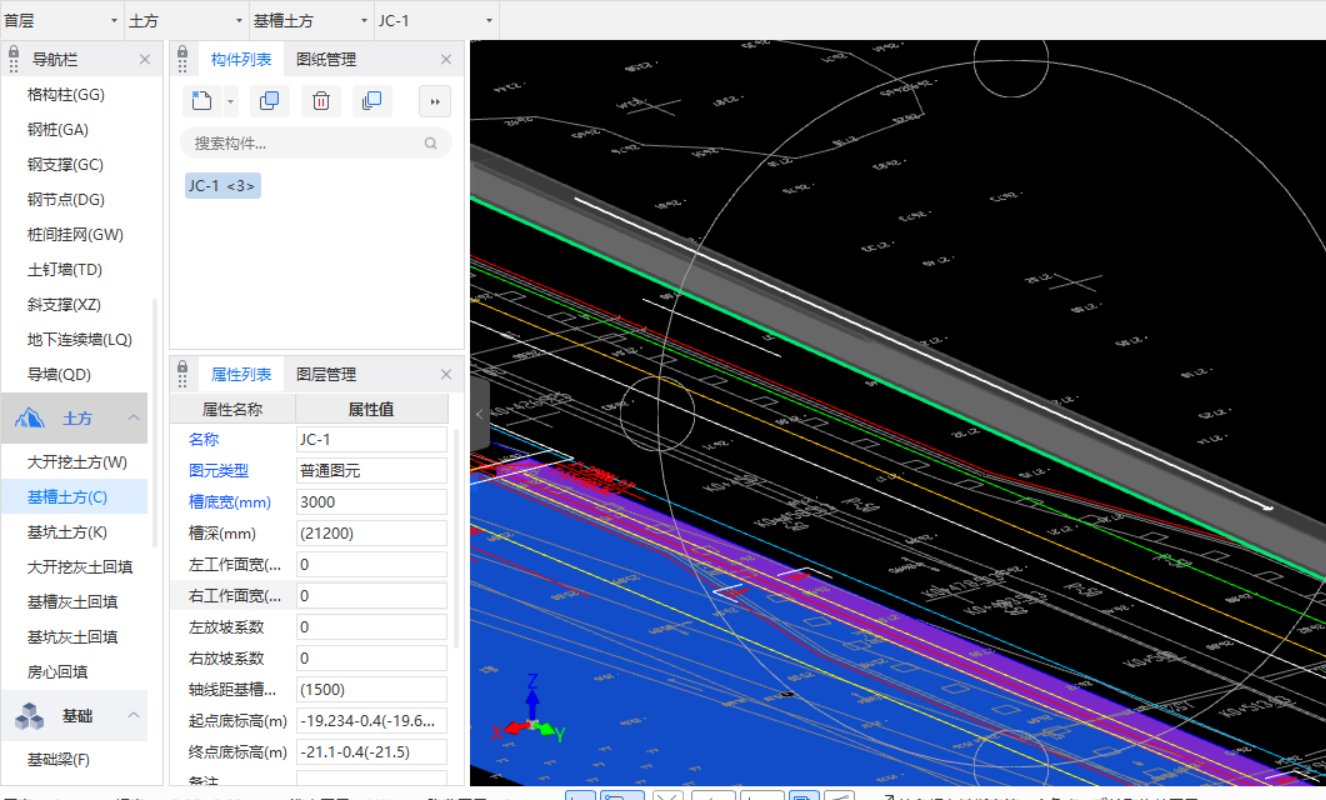This screenshot has width=1326, height=800.
Task: Select 钢节点(DG) in navigation
Action: (66, 200)
